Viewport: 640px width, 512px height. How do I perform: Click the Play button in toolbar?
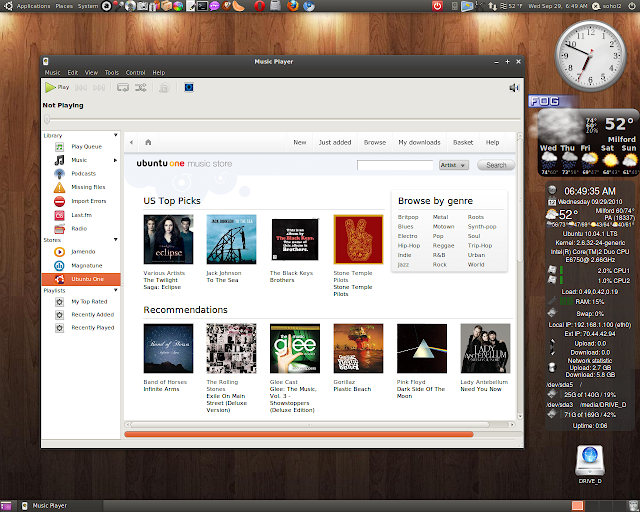pos(57,87)
